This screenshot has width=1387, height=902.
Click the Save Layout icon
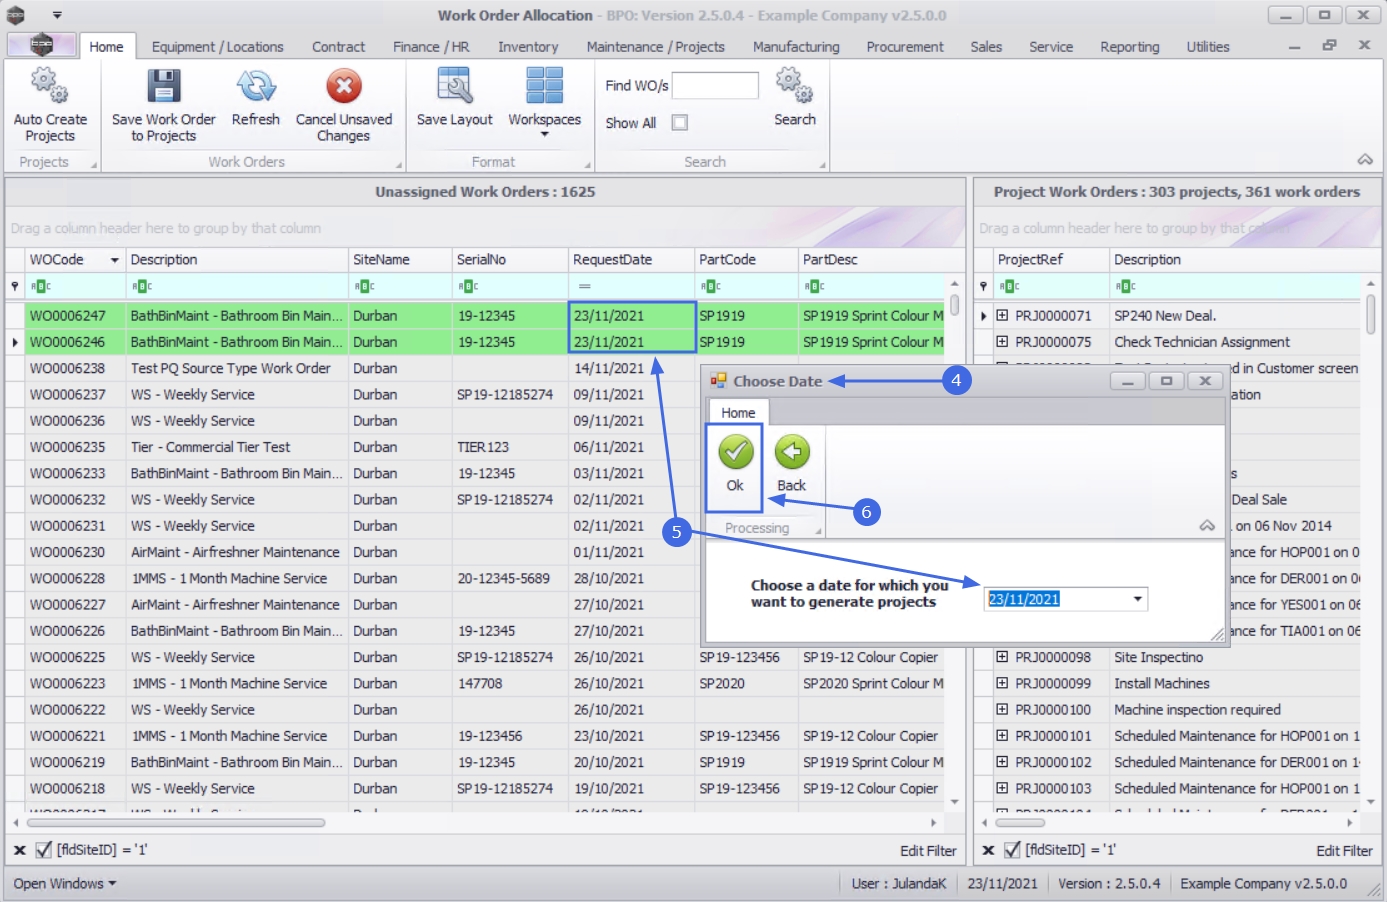click(x=454, y=87)
